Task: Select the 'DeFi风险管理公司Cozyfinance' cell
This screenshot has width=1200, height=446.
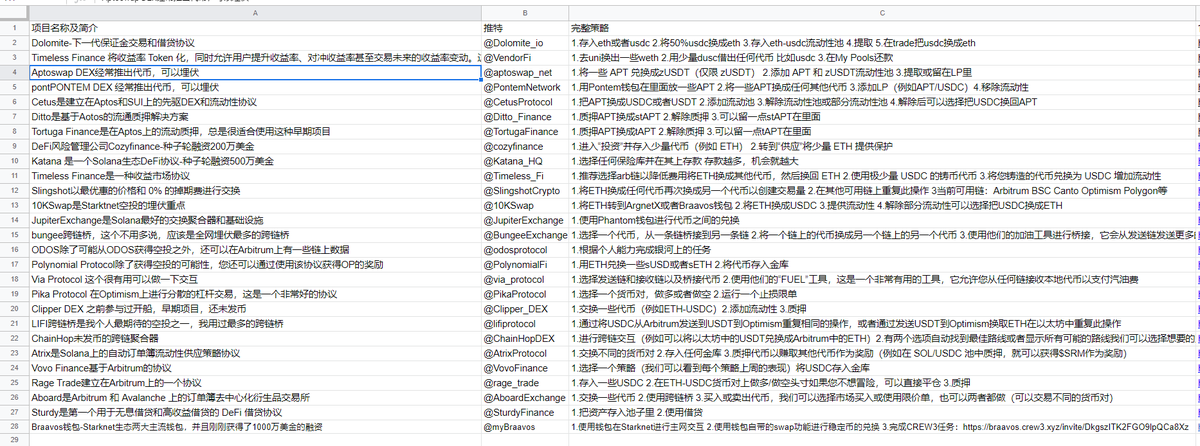Action: pos(254,146)
